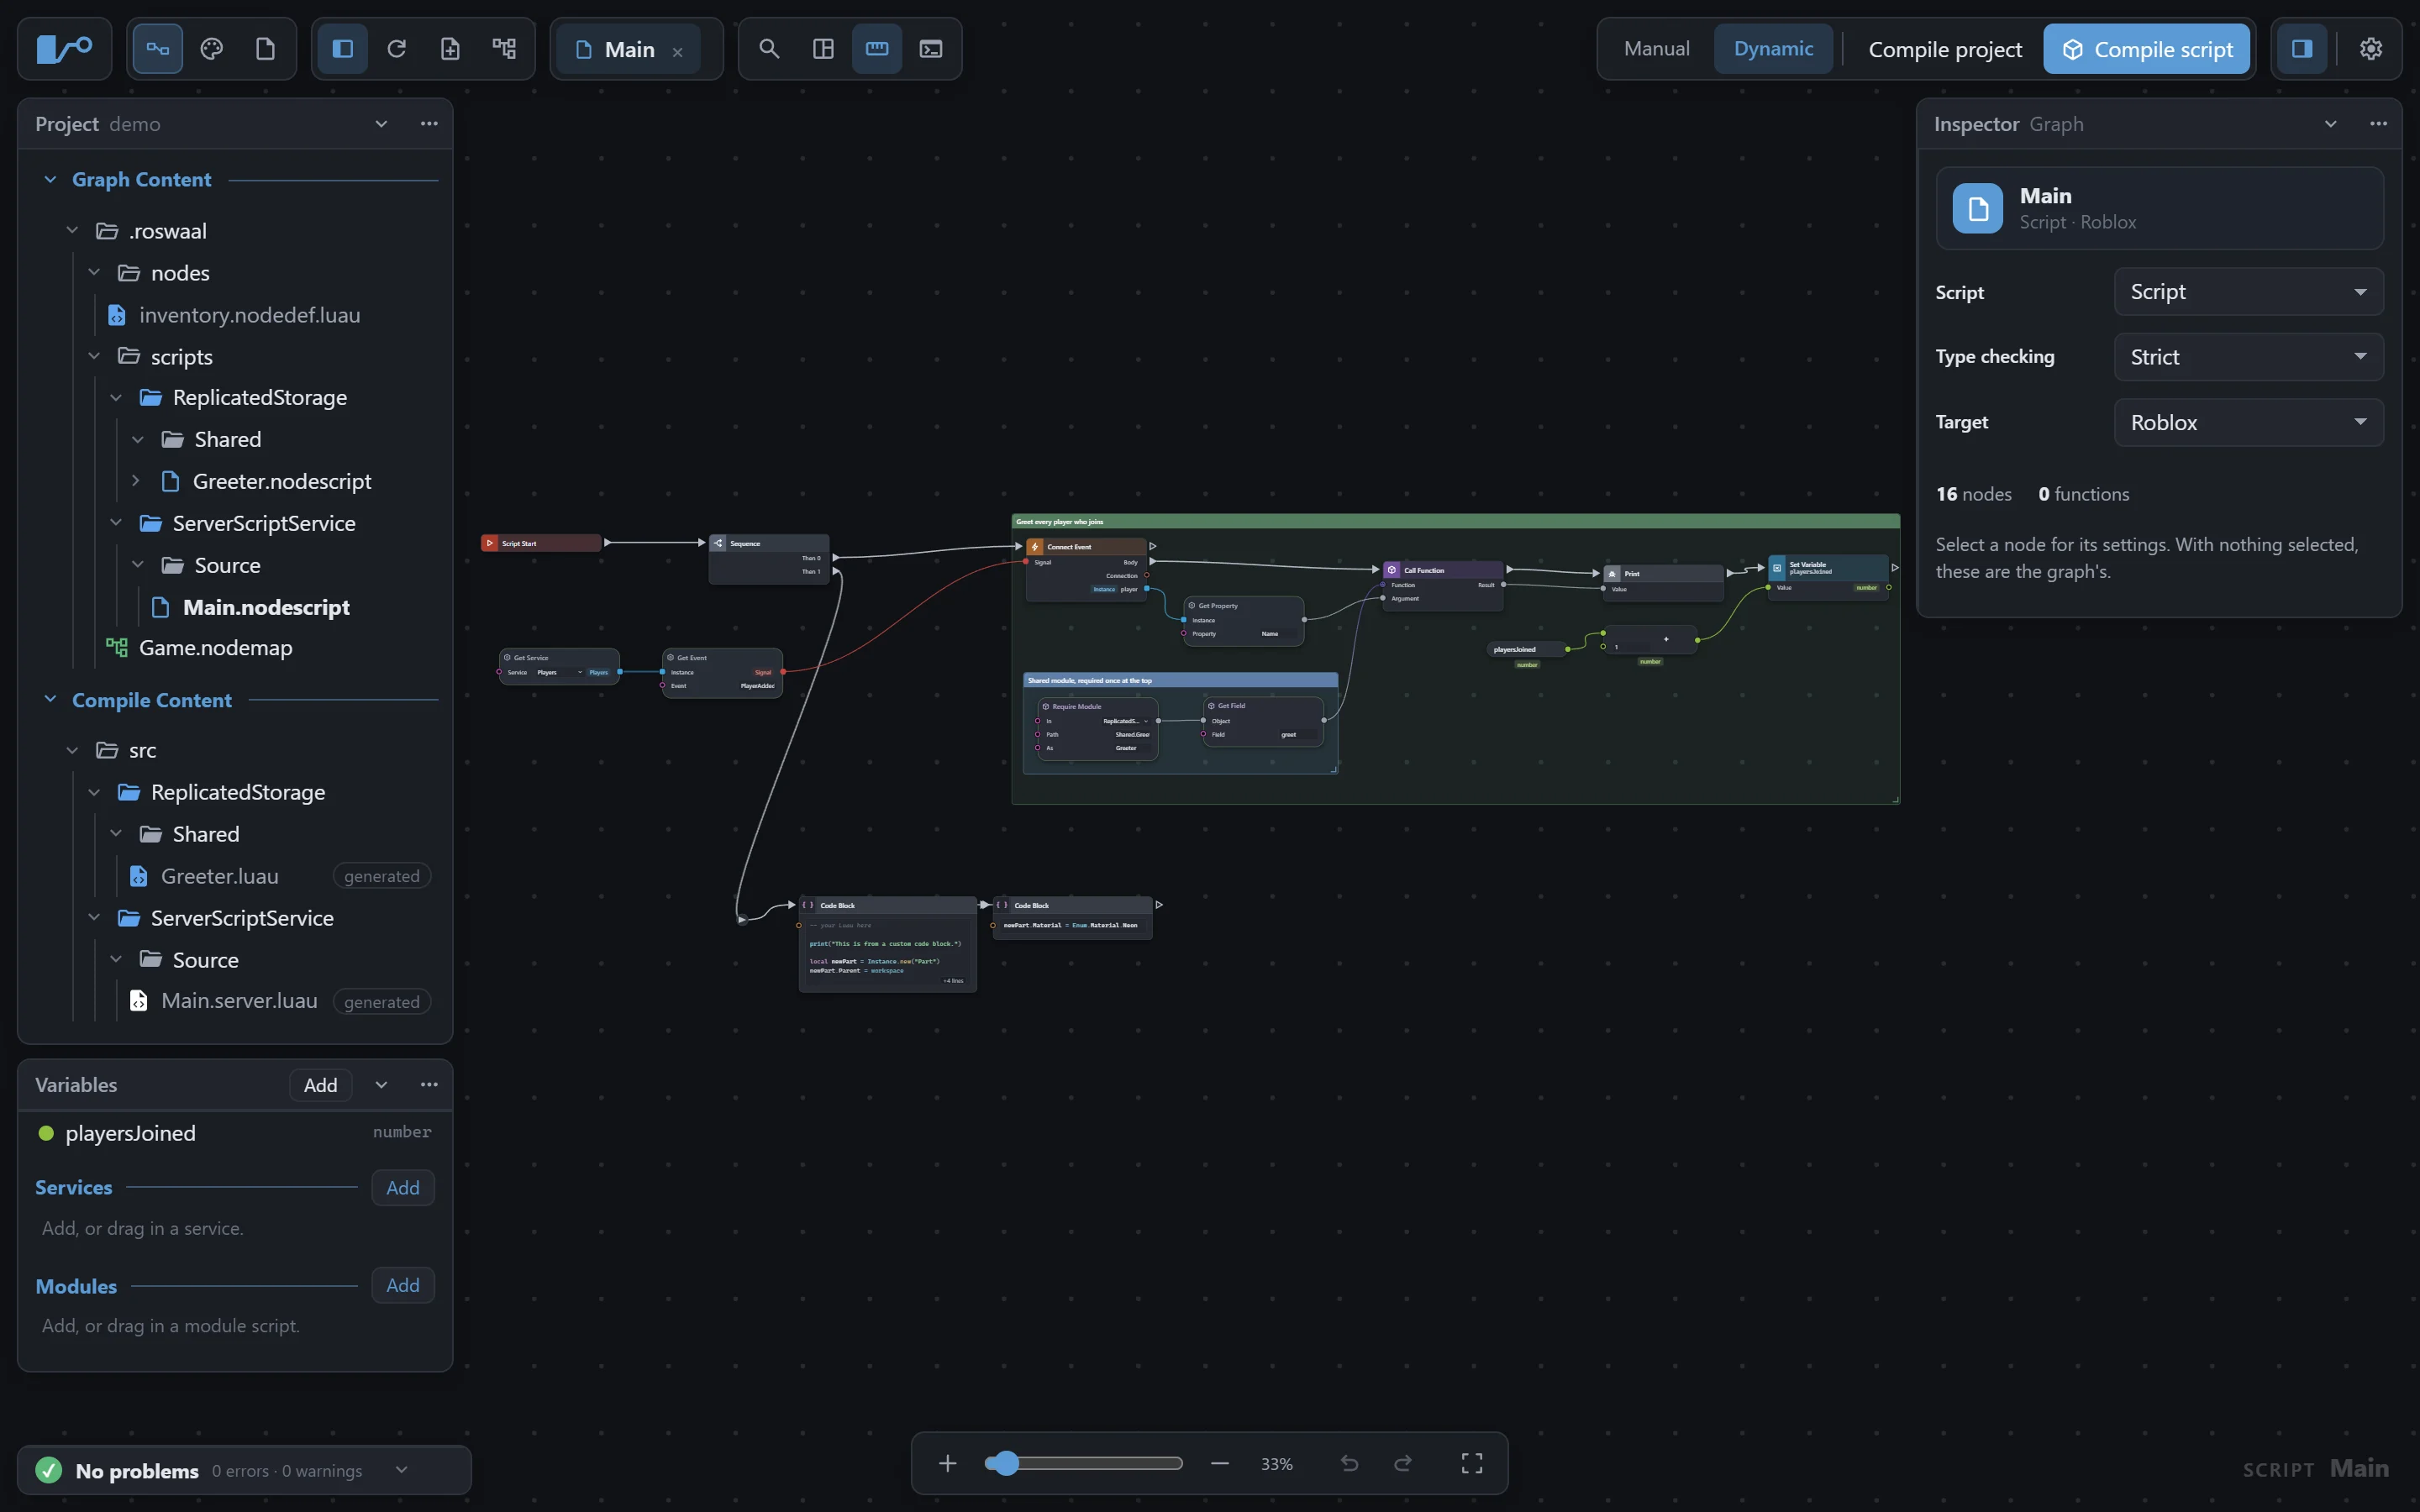Collapse the Graph Content section
Viewport: 2420px width, 1512px height.
[50, 179]
